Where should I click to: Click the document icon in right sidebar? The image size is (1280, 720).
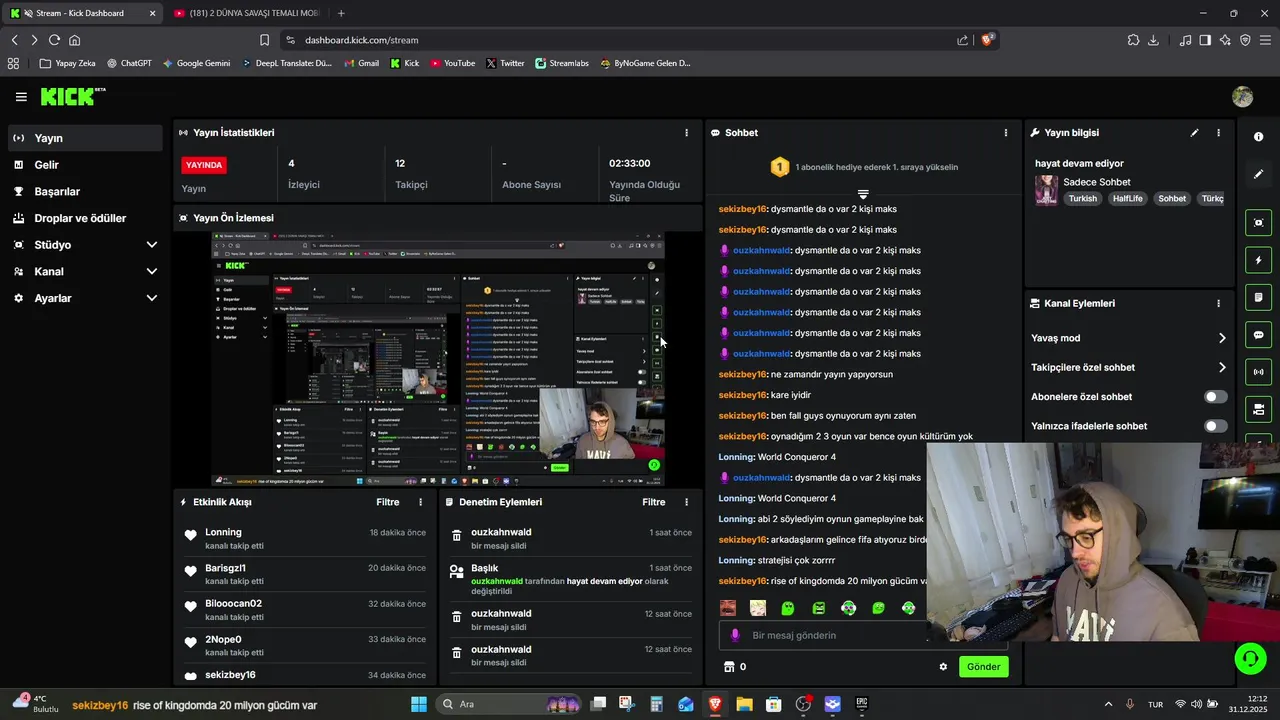point(1258,297)
